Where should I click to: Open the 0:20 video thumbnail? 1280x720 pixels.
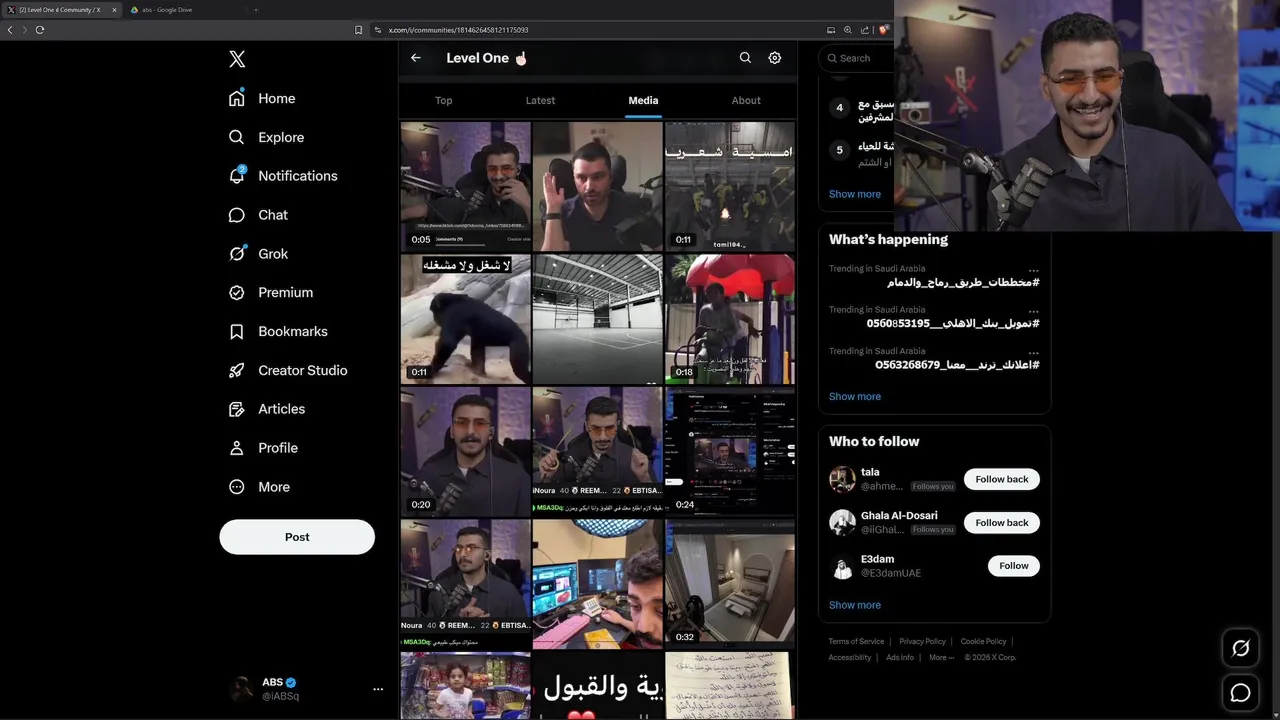click(x=466, y=451)
